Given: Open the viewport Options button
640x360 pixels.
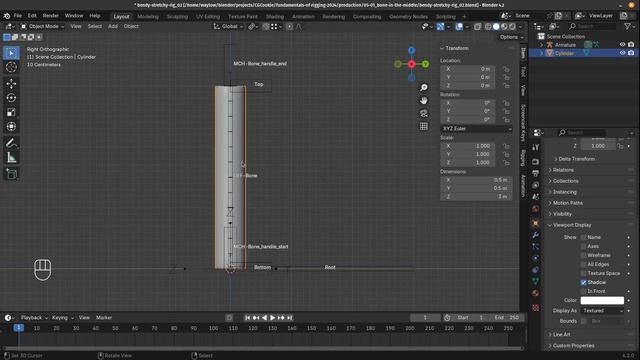Looking at the screenshot, I should click(511, 37).
